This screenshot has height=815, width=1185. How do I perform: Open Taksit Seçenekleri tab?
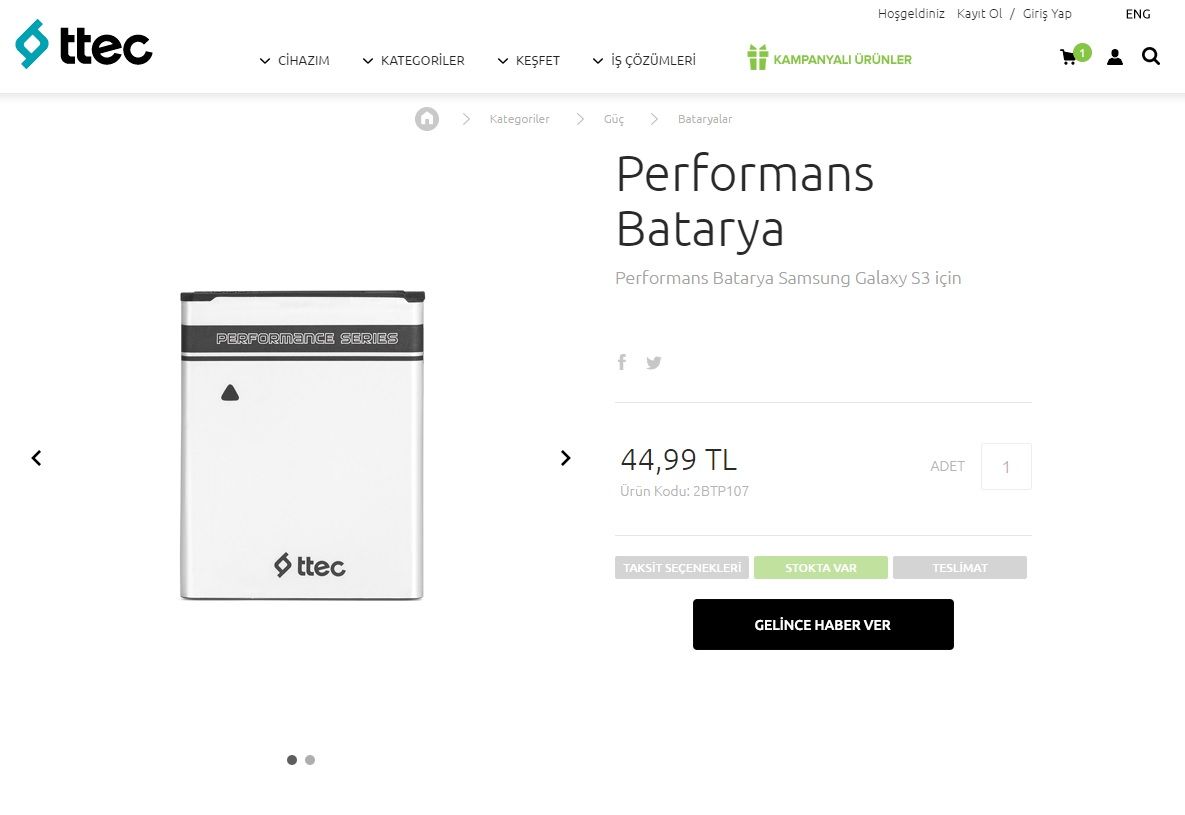tap(682, 568)
